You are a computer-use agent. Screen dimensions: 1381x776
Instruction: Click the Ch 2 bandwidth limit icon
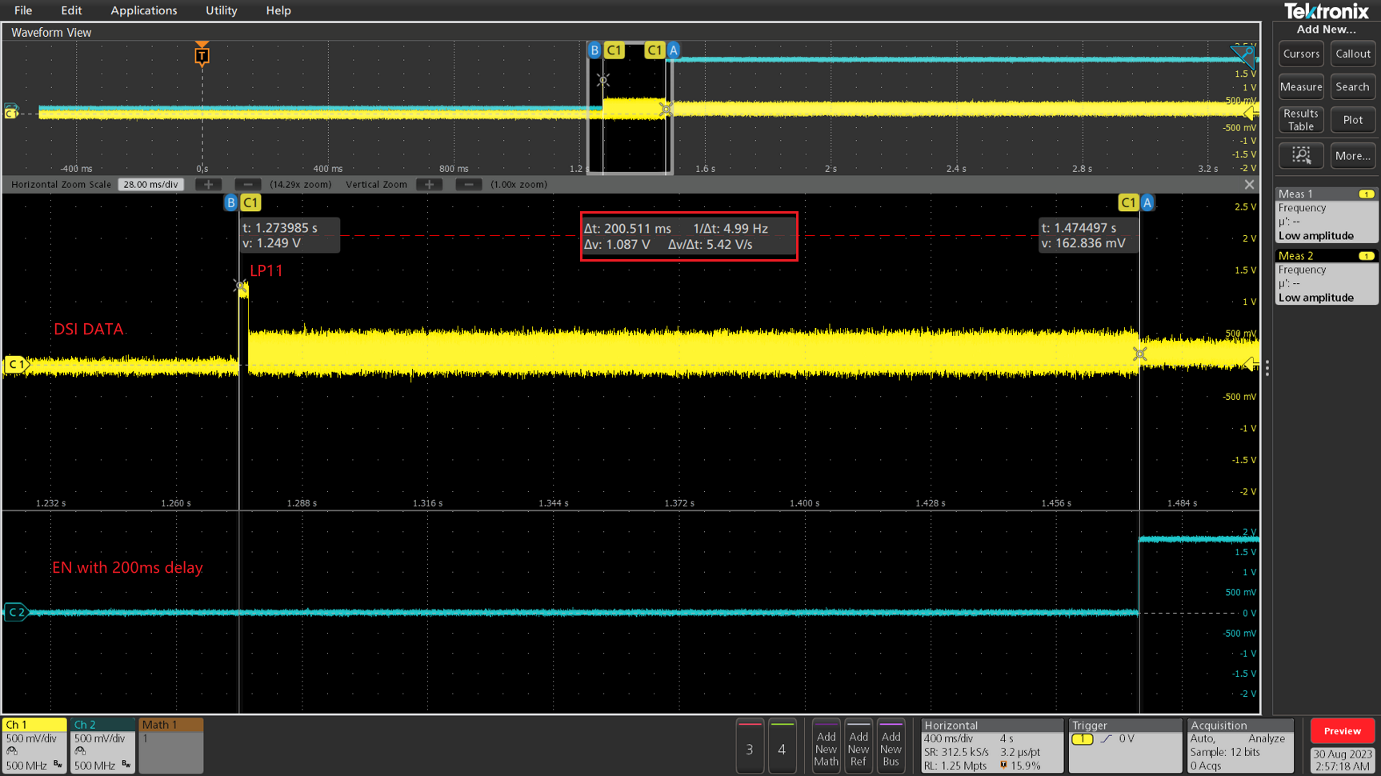pos(126,765)
